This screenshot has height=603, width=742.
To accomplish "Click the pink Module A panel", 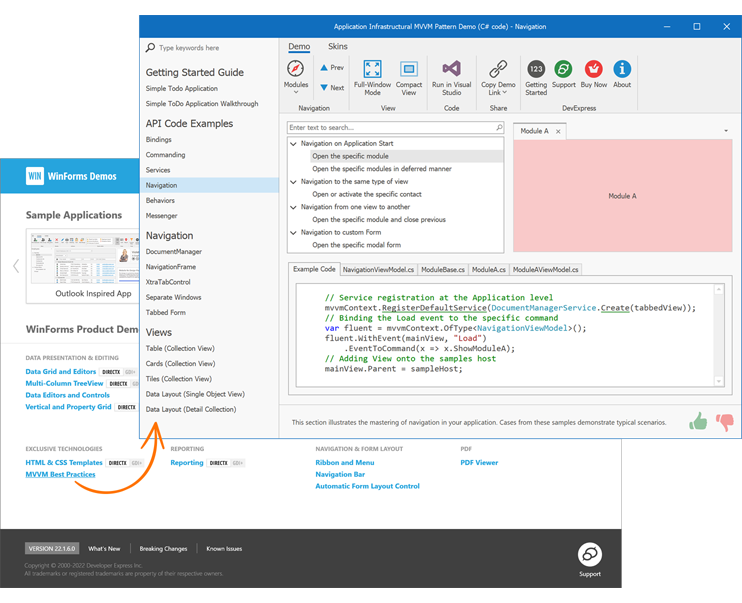I will (622, 196).
